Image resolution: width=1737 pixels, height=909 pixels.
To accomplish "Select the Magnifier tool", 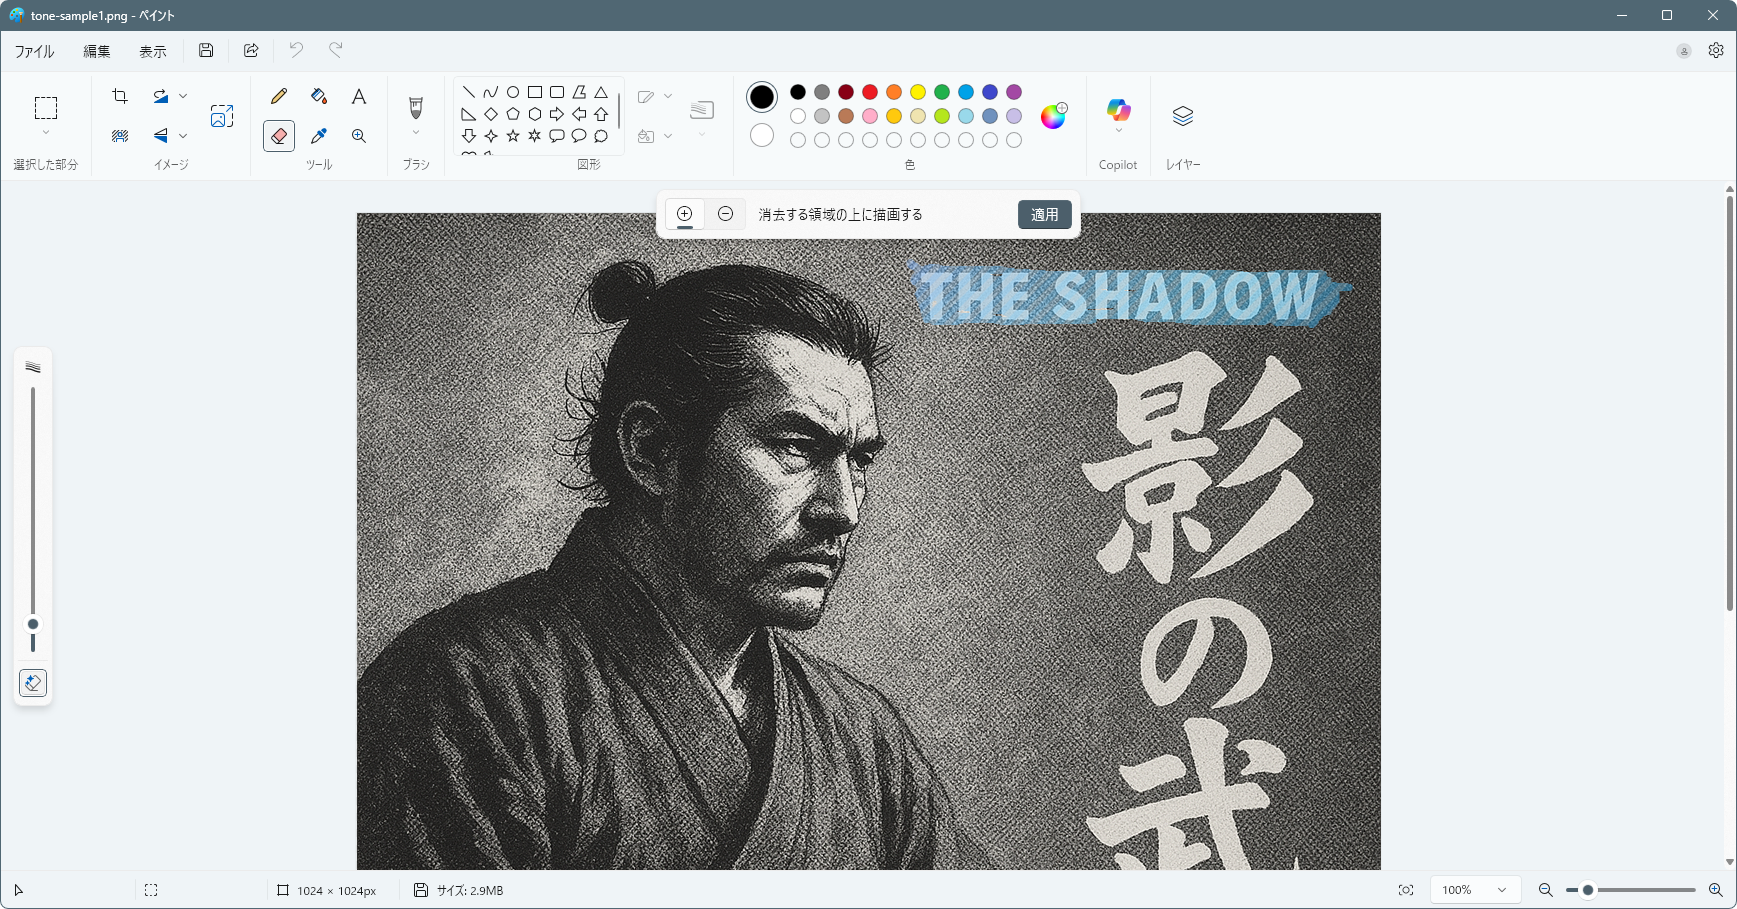I will (x=359, y=136).
